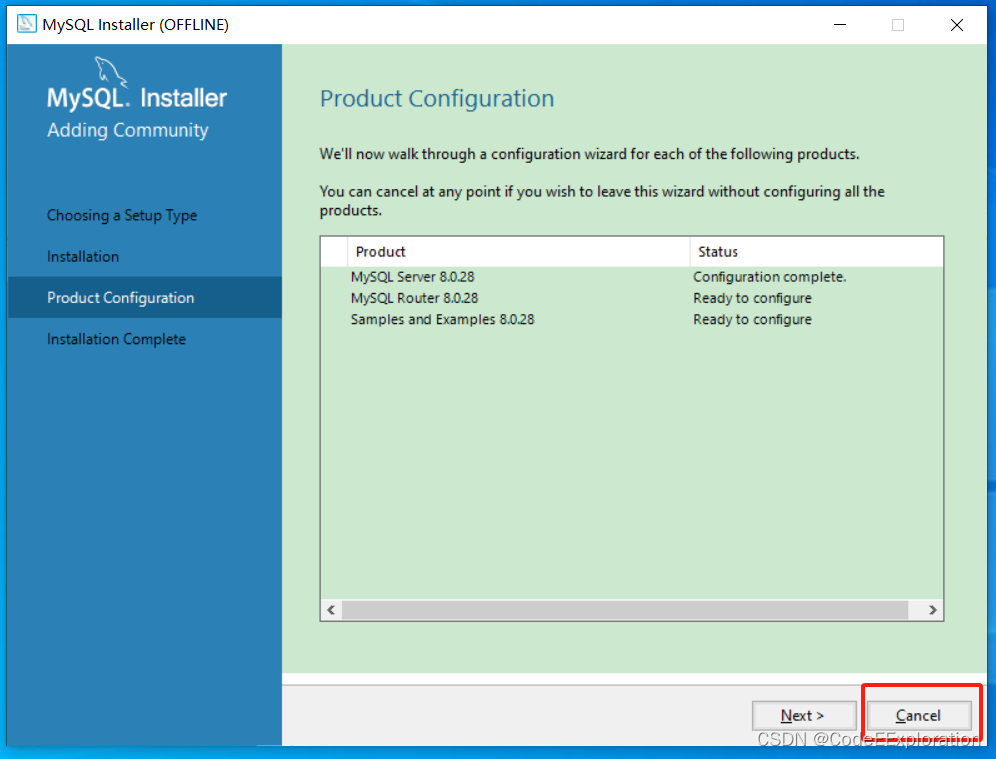Click Ready to configure status for Samples and Examples
996x759 pixels.
752,319
